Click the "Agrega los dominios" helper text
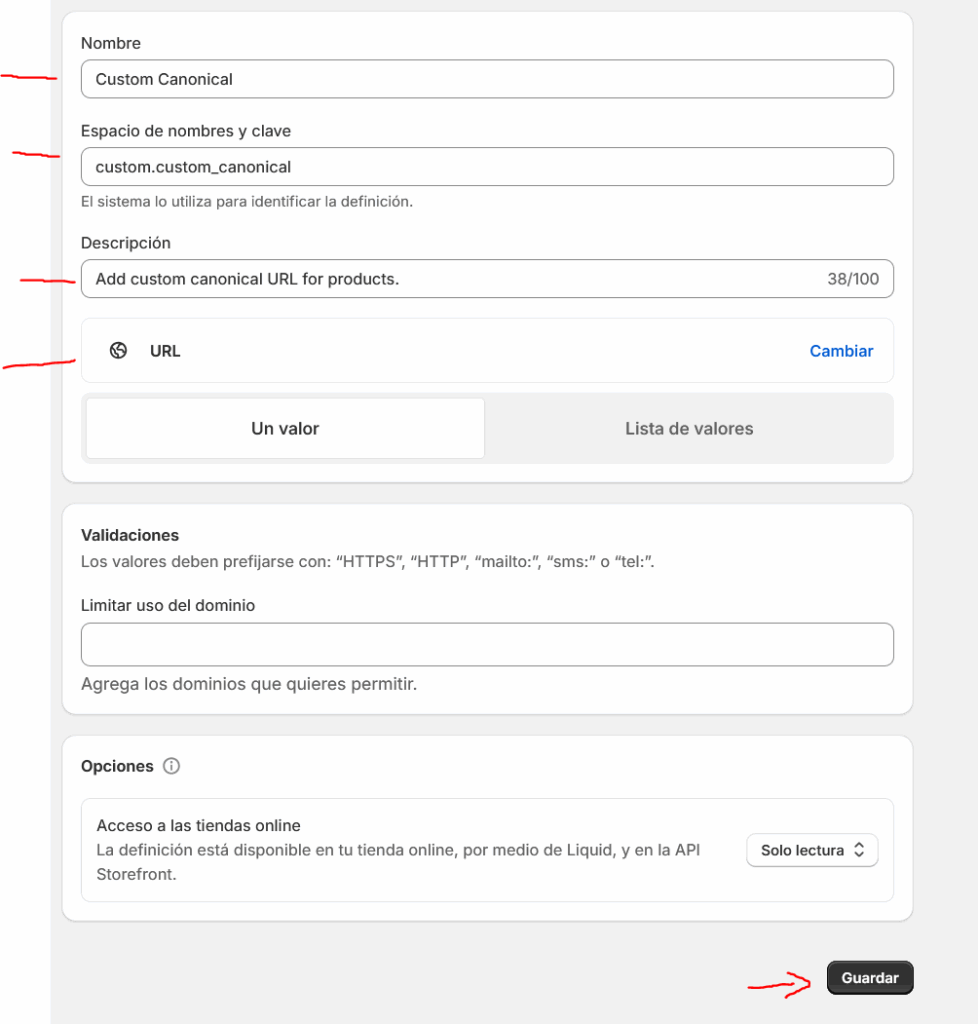 pos(248,685)
